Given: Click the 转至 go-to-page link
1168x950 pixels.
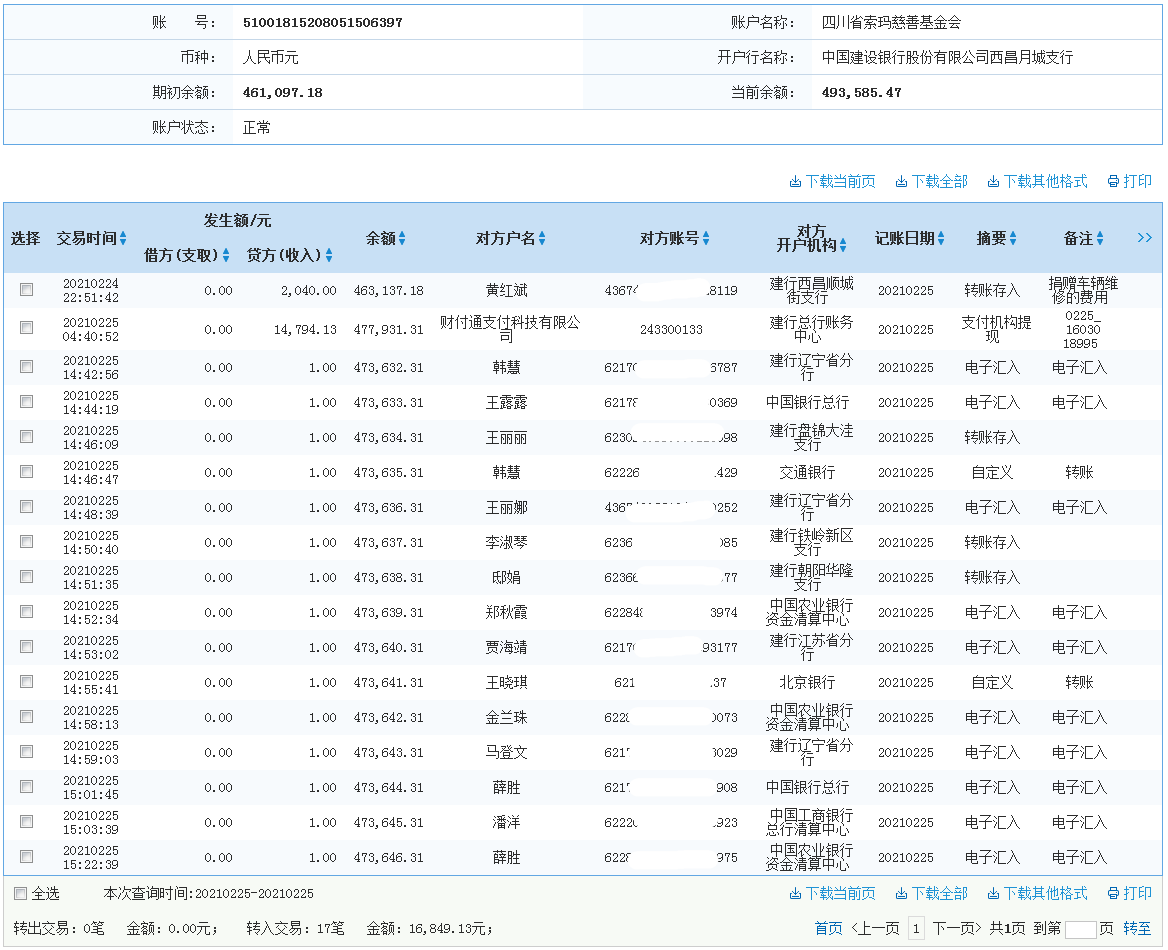Looking at the screenshot, I should [1138, 928].
